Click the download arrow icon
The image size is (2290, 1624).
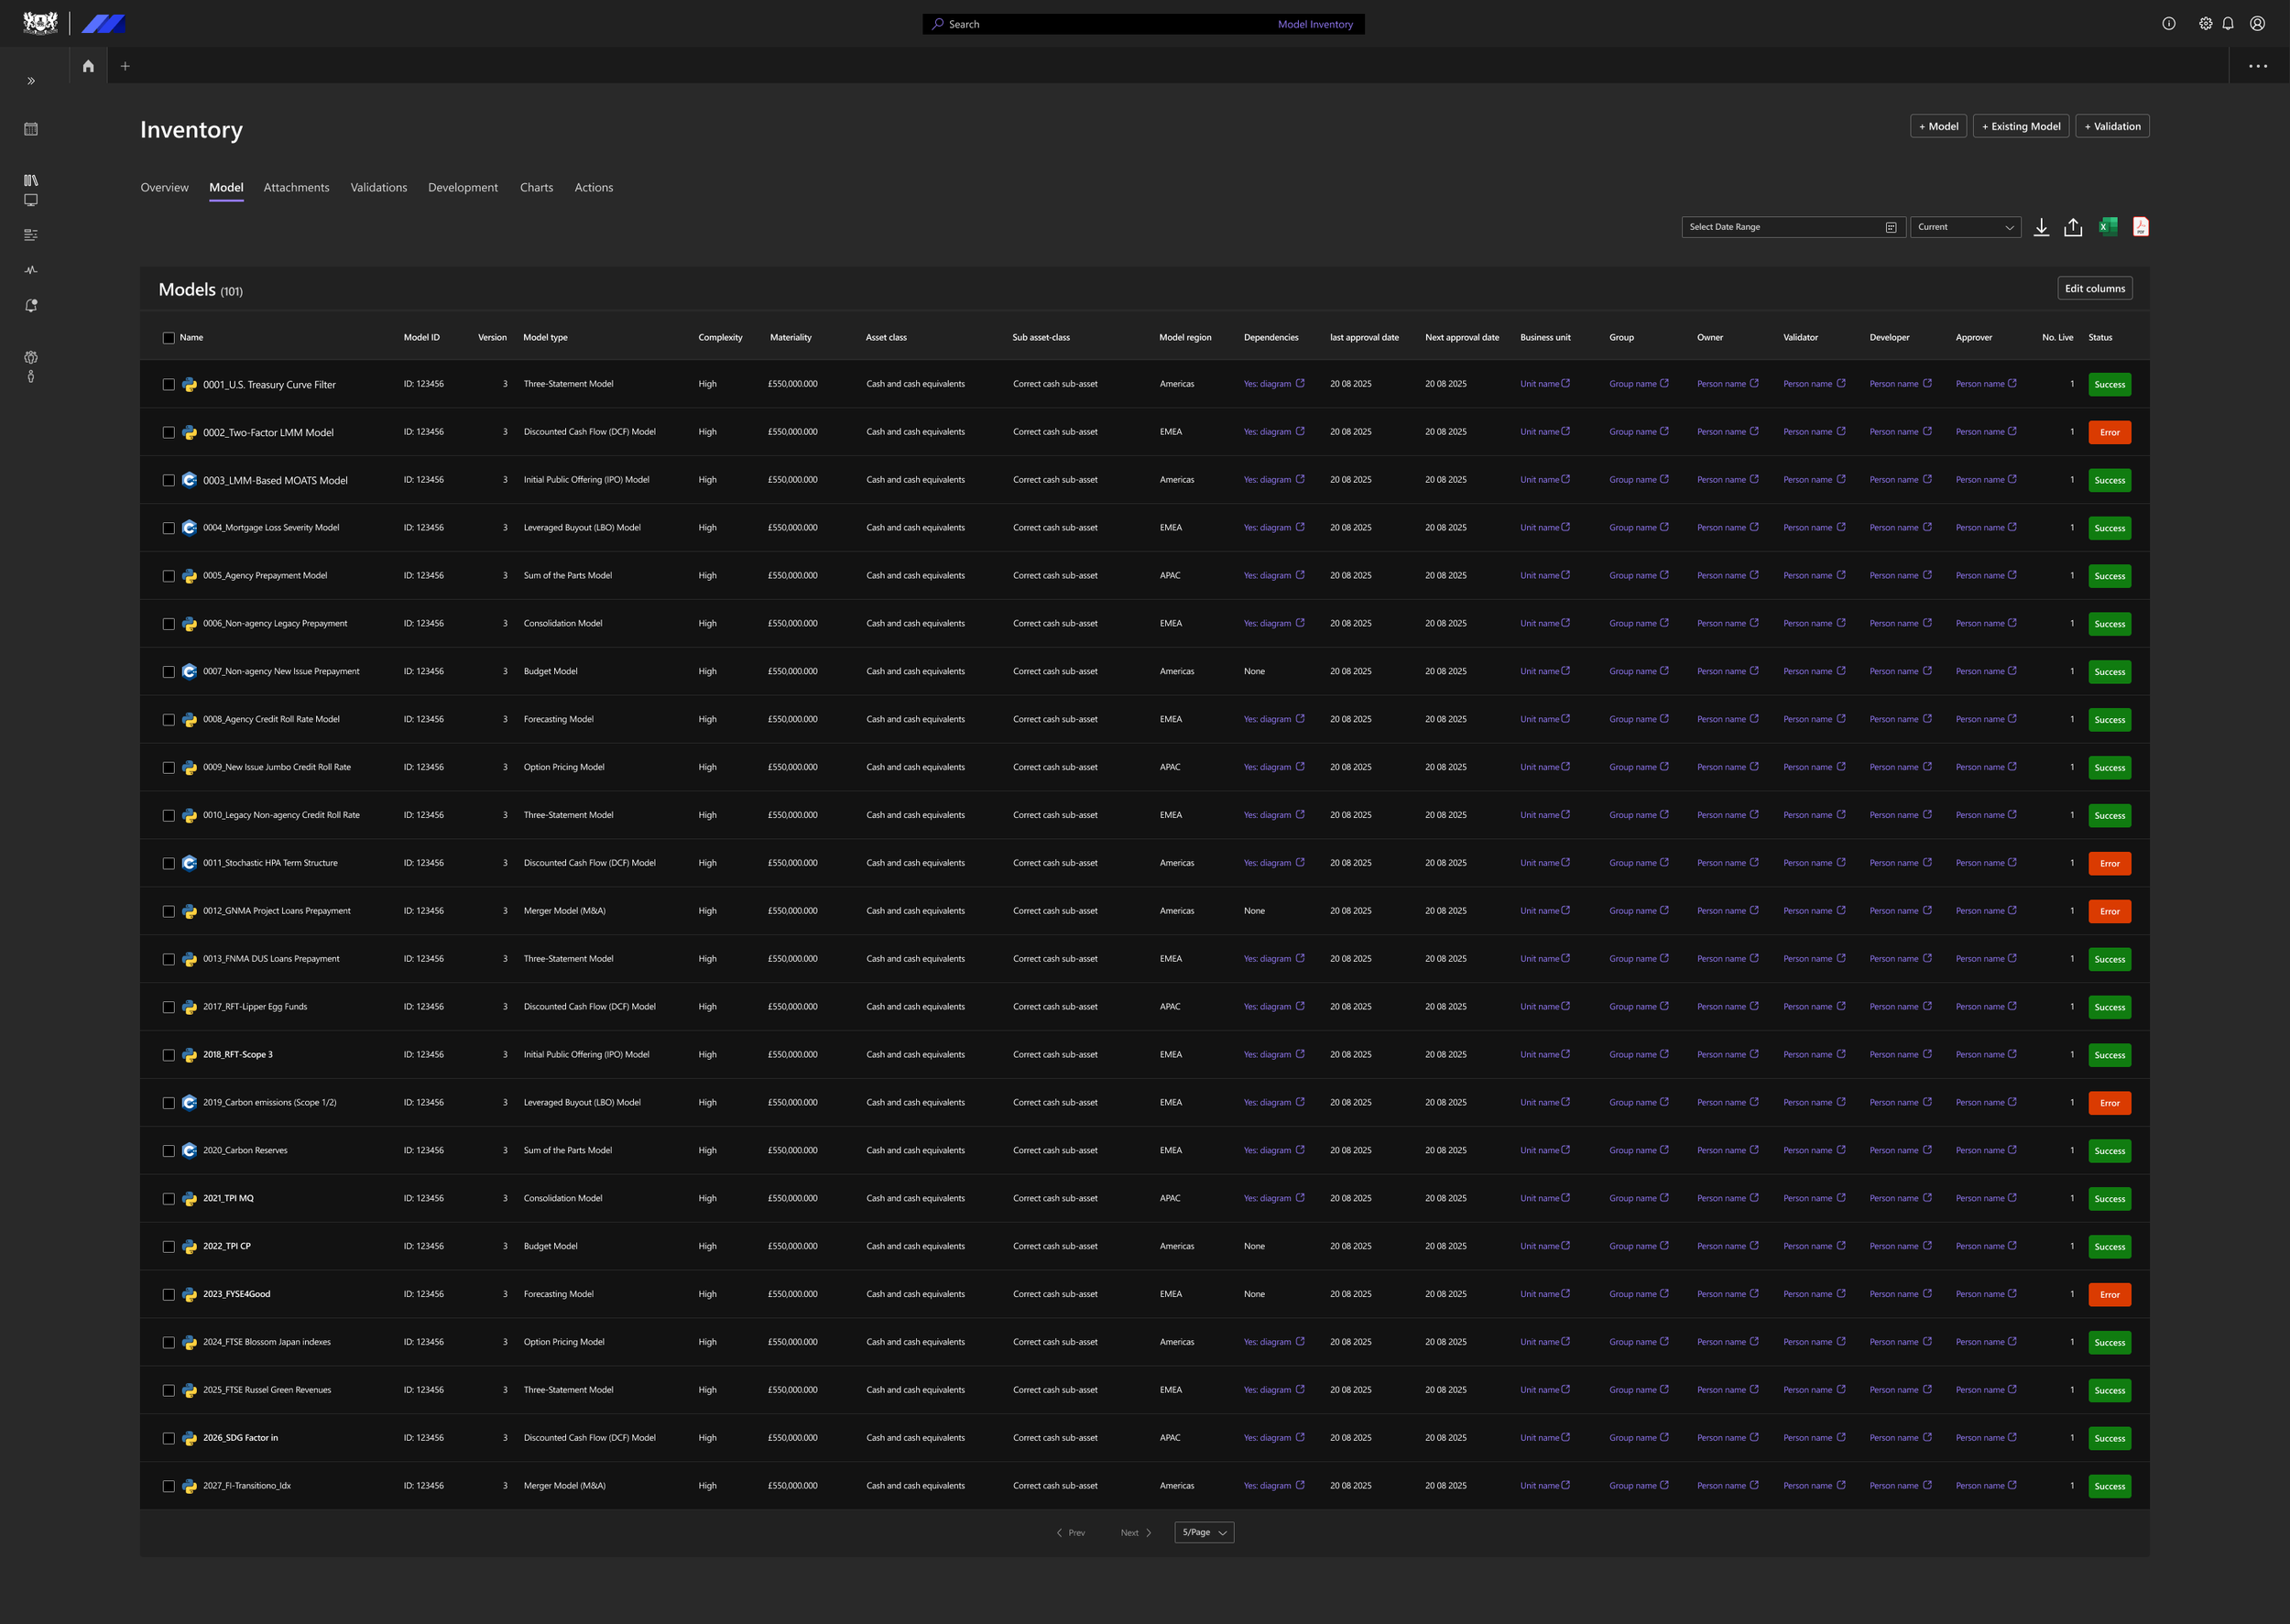click(2041, 227)
